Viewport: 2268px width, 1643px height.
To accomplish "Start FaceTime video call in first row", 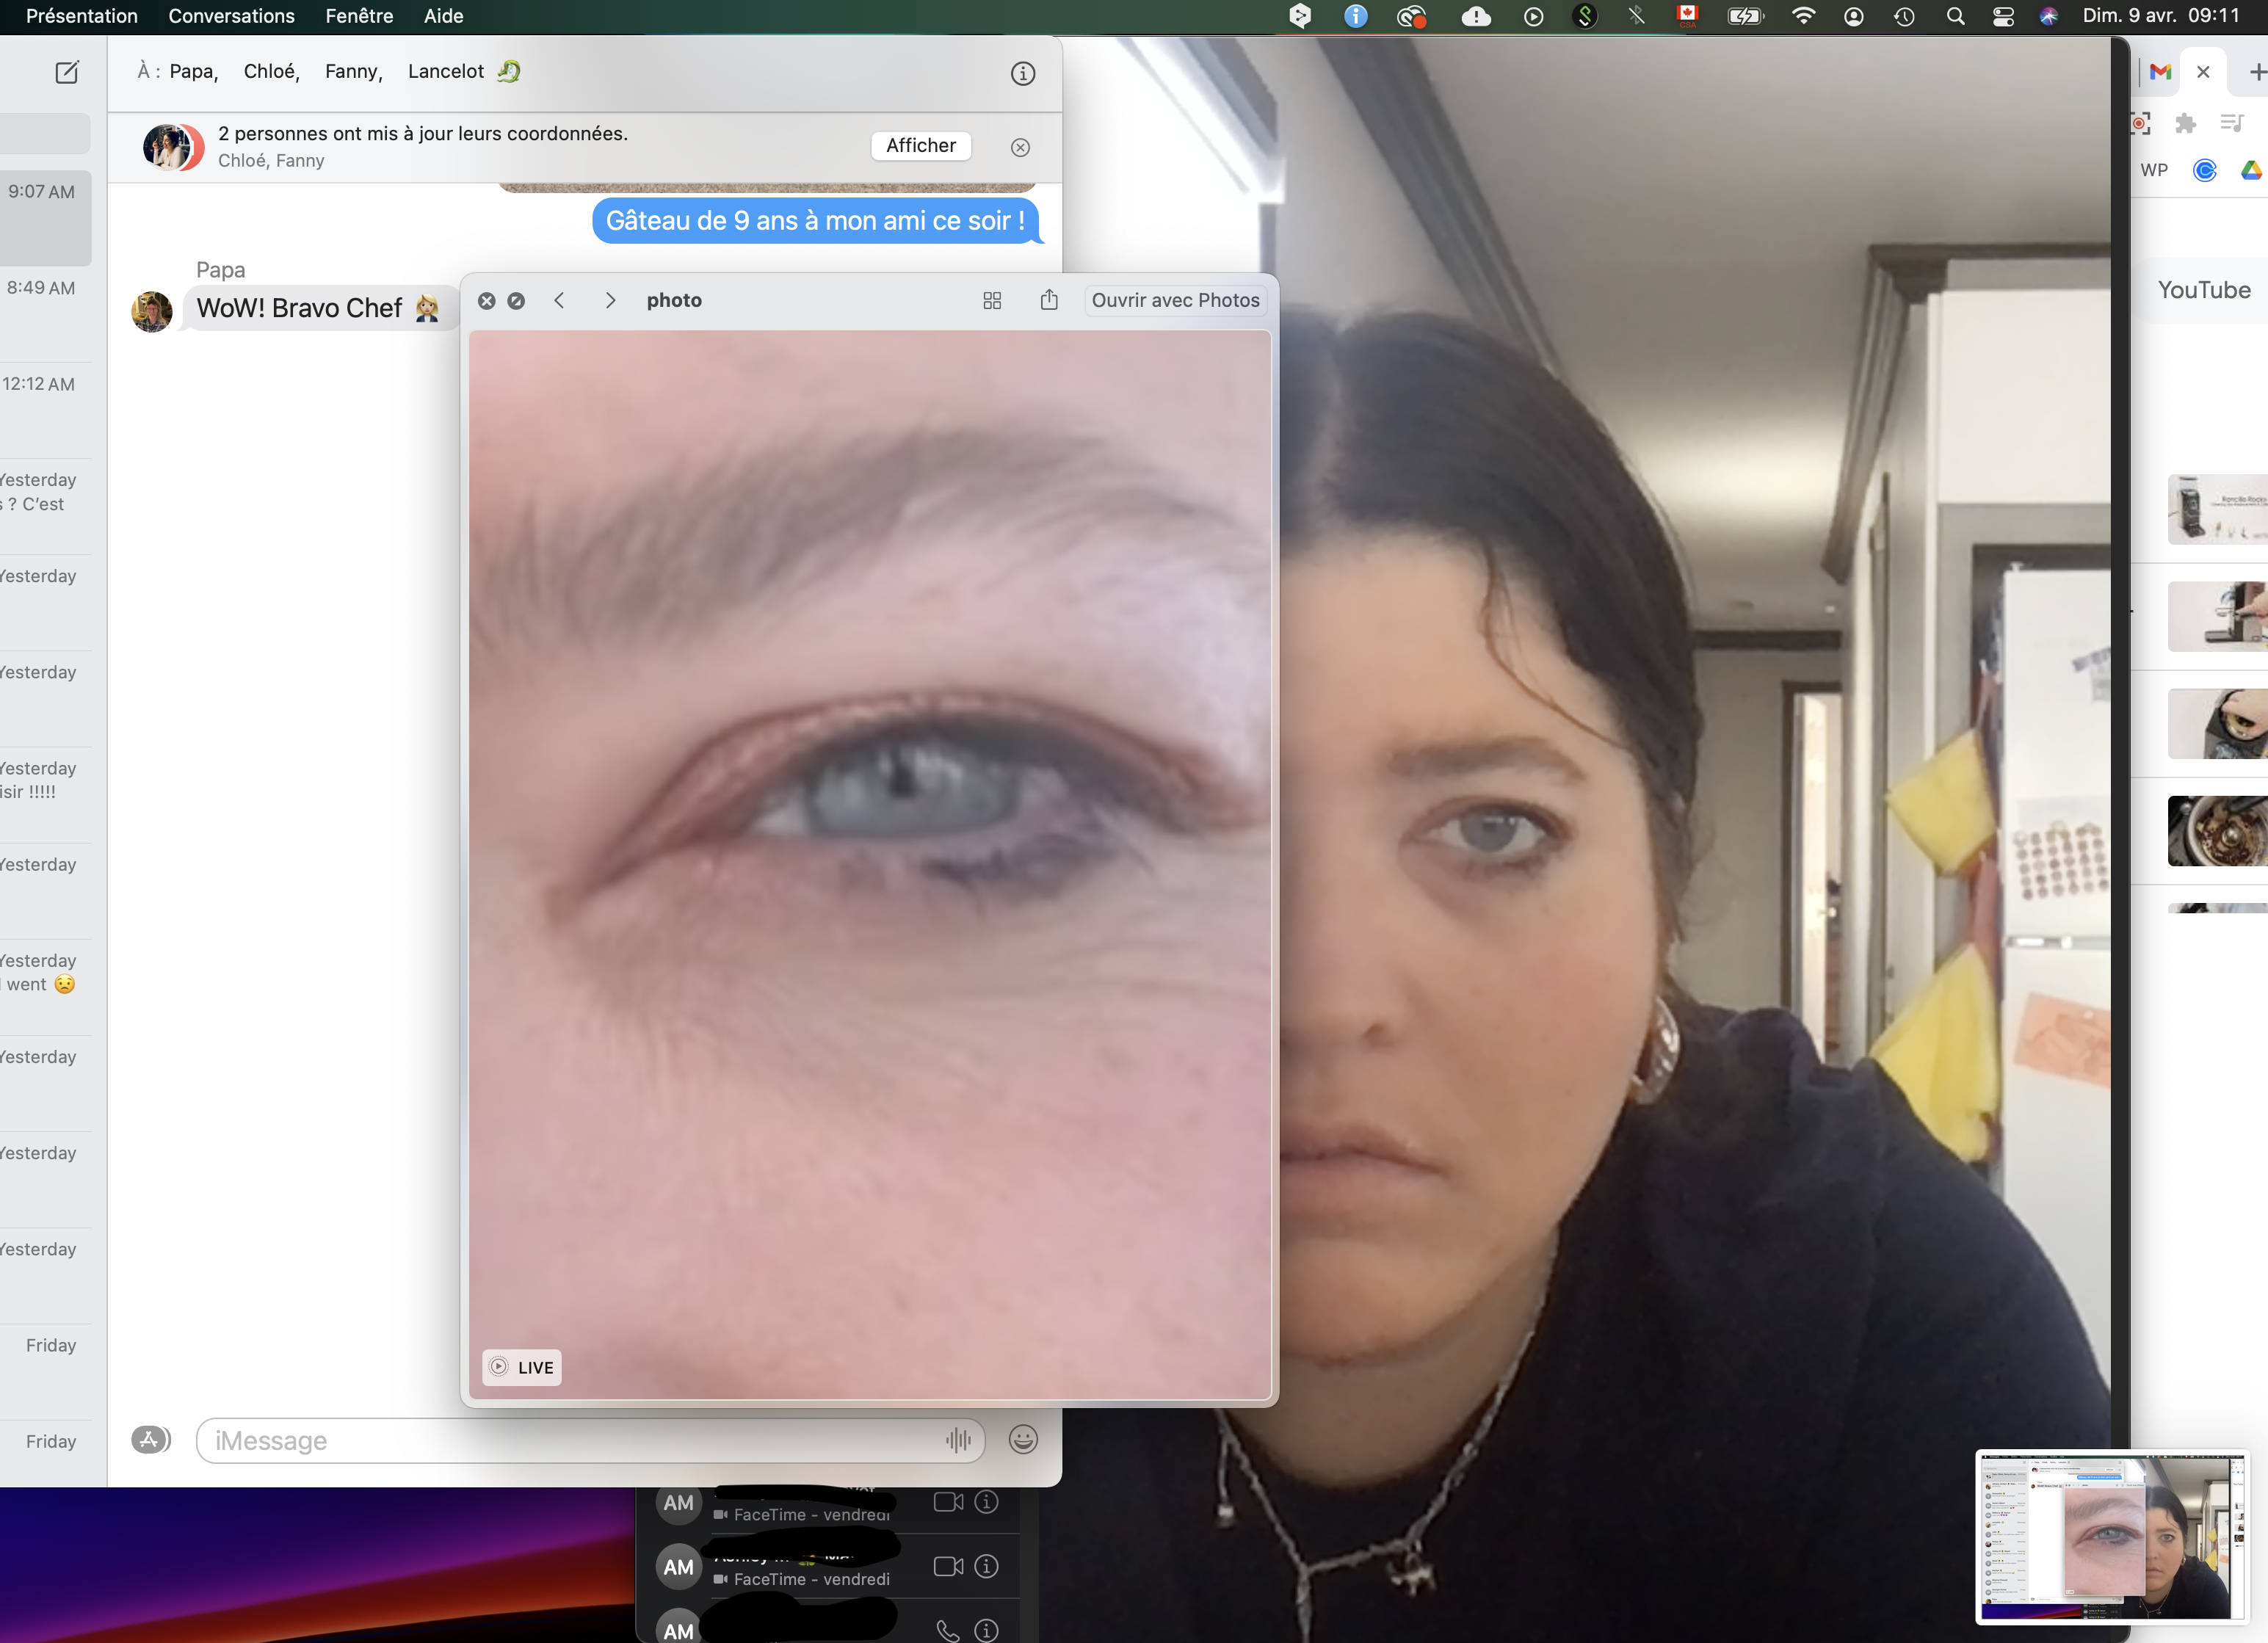I will [947, 1501].
